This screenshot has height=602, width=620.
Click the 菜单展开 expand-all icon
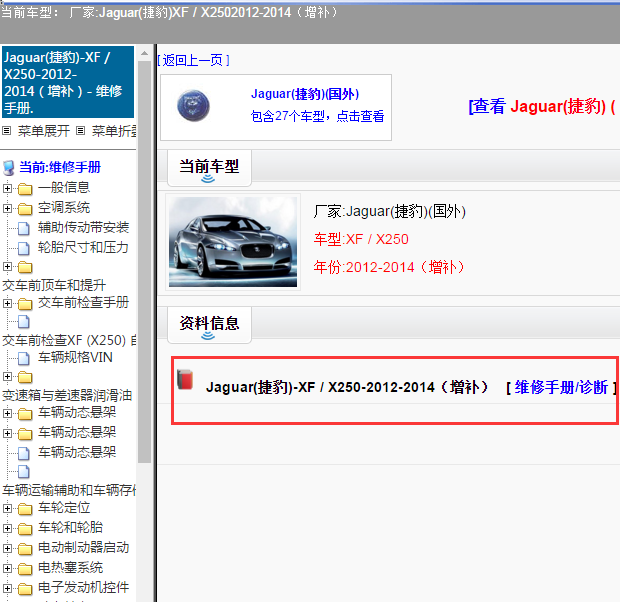pyautogui.click(x=6, y=131)
